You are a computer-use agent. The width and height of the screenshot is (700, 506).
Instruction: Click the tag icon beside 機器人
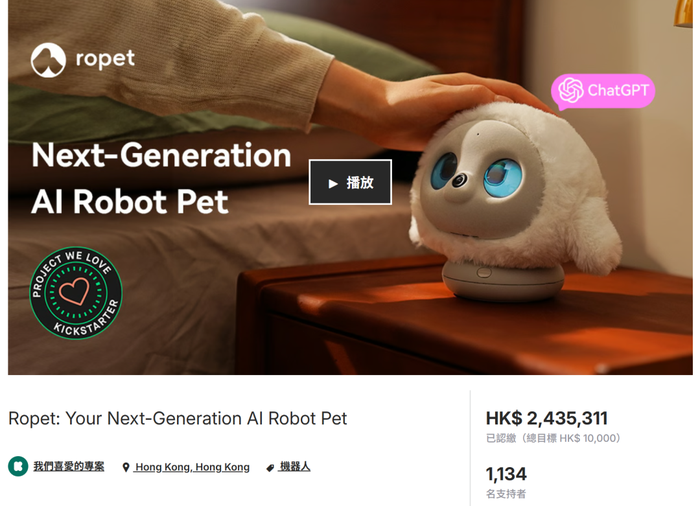[270, 468]
